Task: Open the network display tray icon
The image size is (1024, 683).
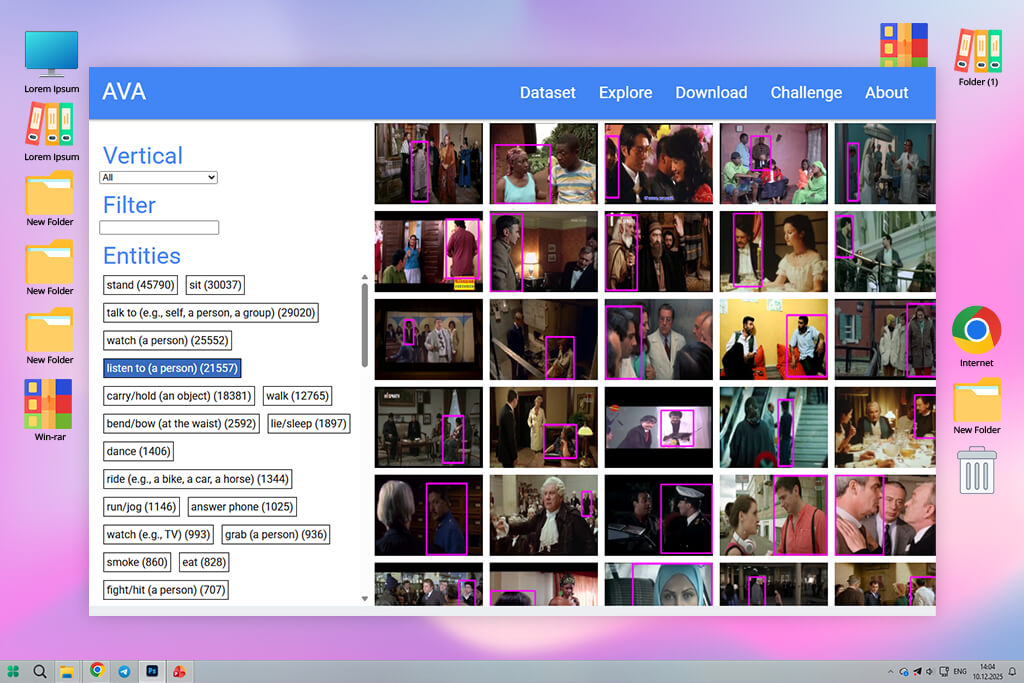Action: tap(944, 671)
